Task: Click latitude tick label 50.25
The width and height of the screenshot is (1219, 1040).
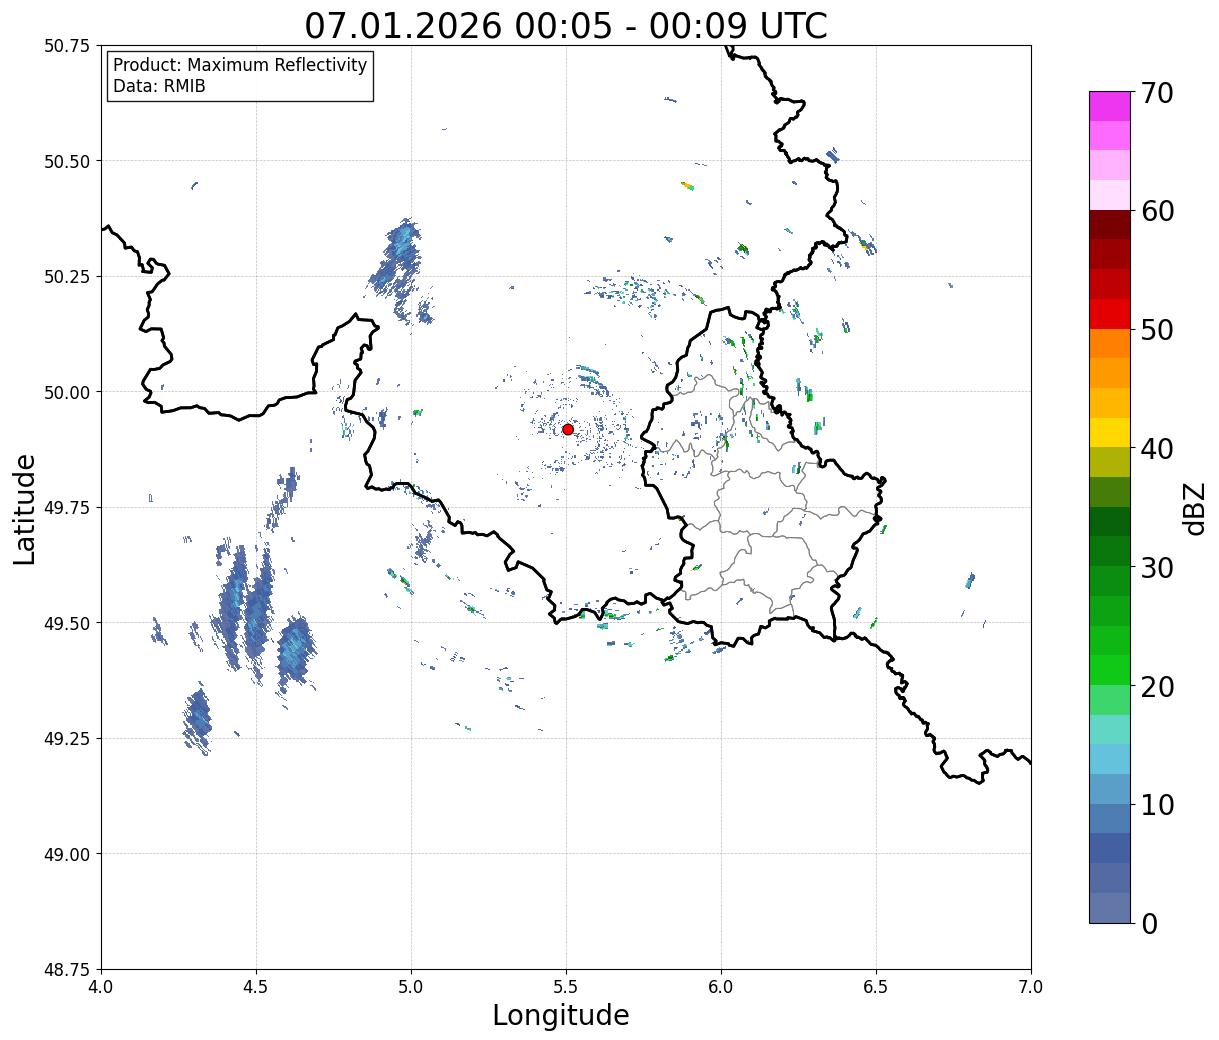Action: [66, 277]
